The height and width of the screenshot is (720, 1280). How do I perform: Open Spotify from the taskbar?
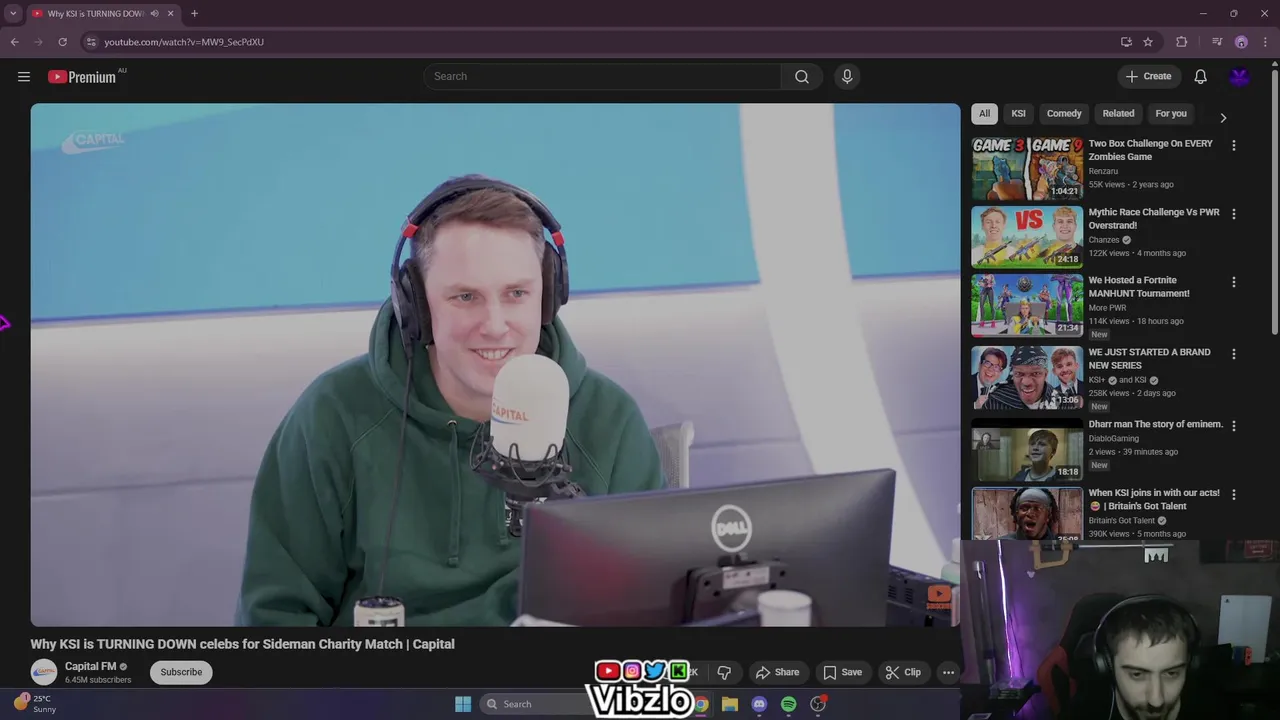[788, 704]
